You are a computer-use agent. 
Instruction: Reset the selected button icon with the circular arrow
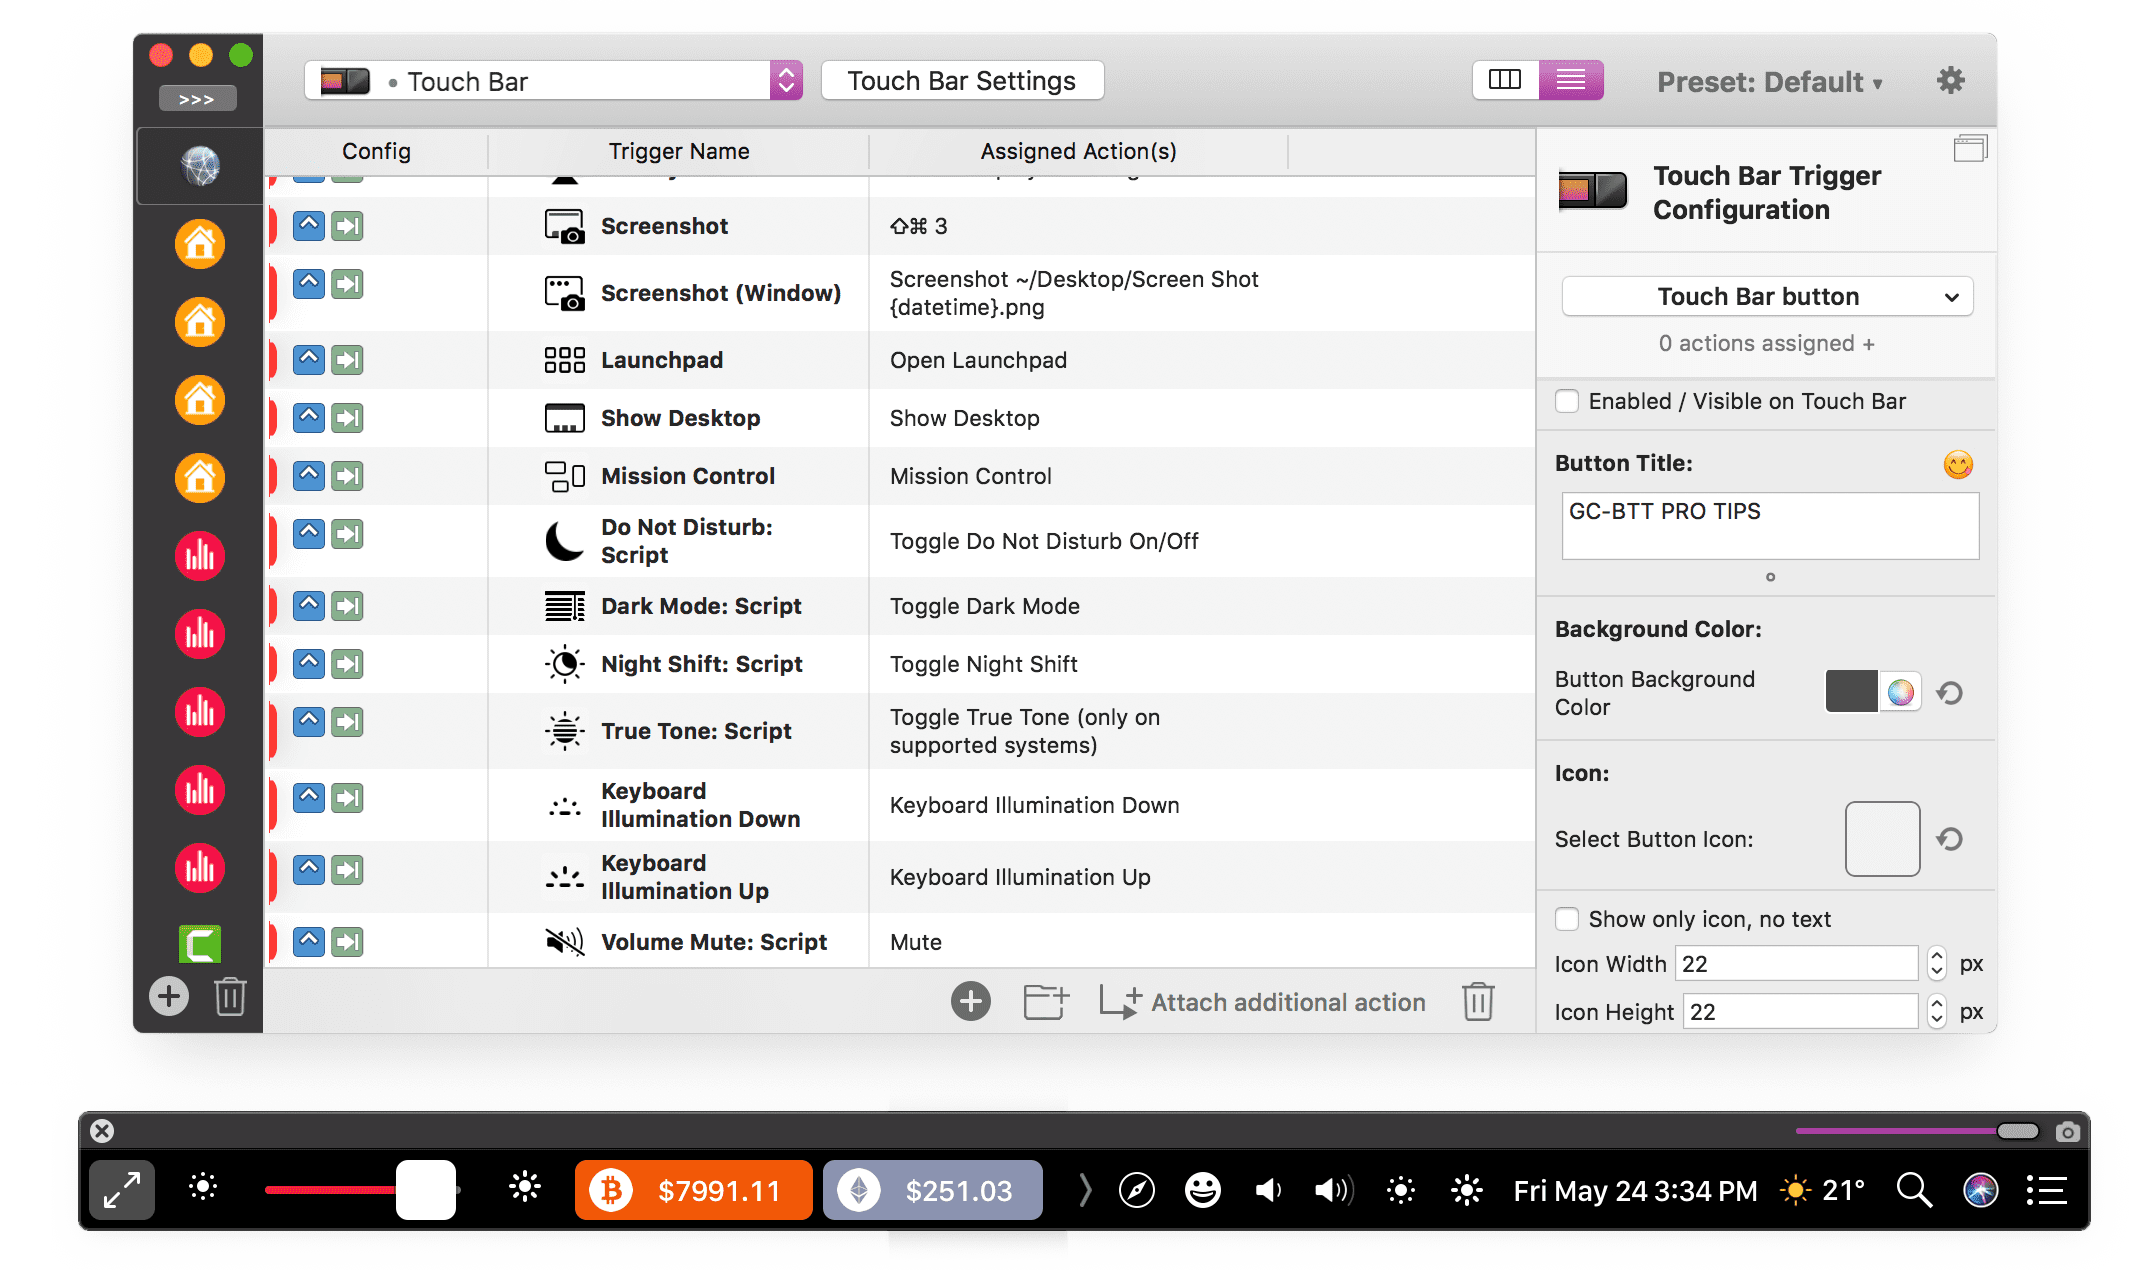coord(1950,838)
